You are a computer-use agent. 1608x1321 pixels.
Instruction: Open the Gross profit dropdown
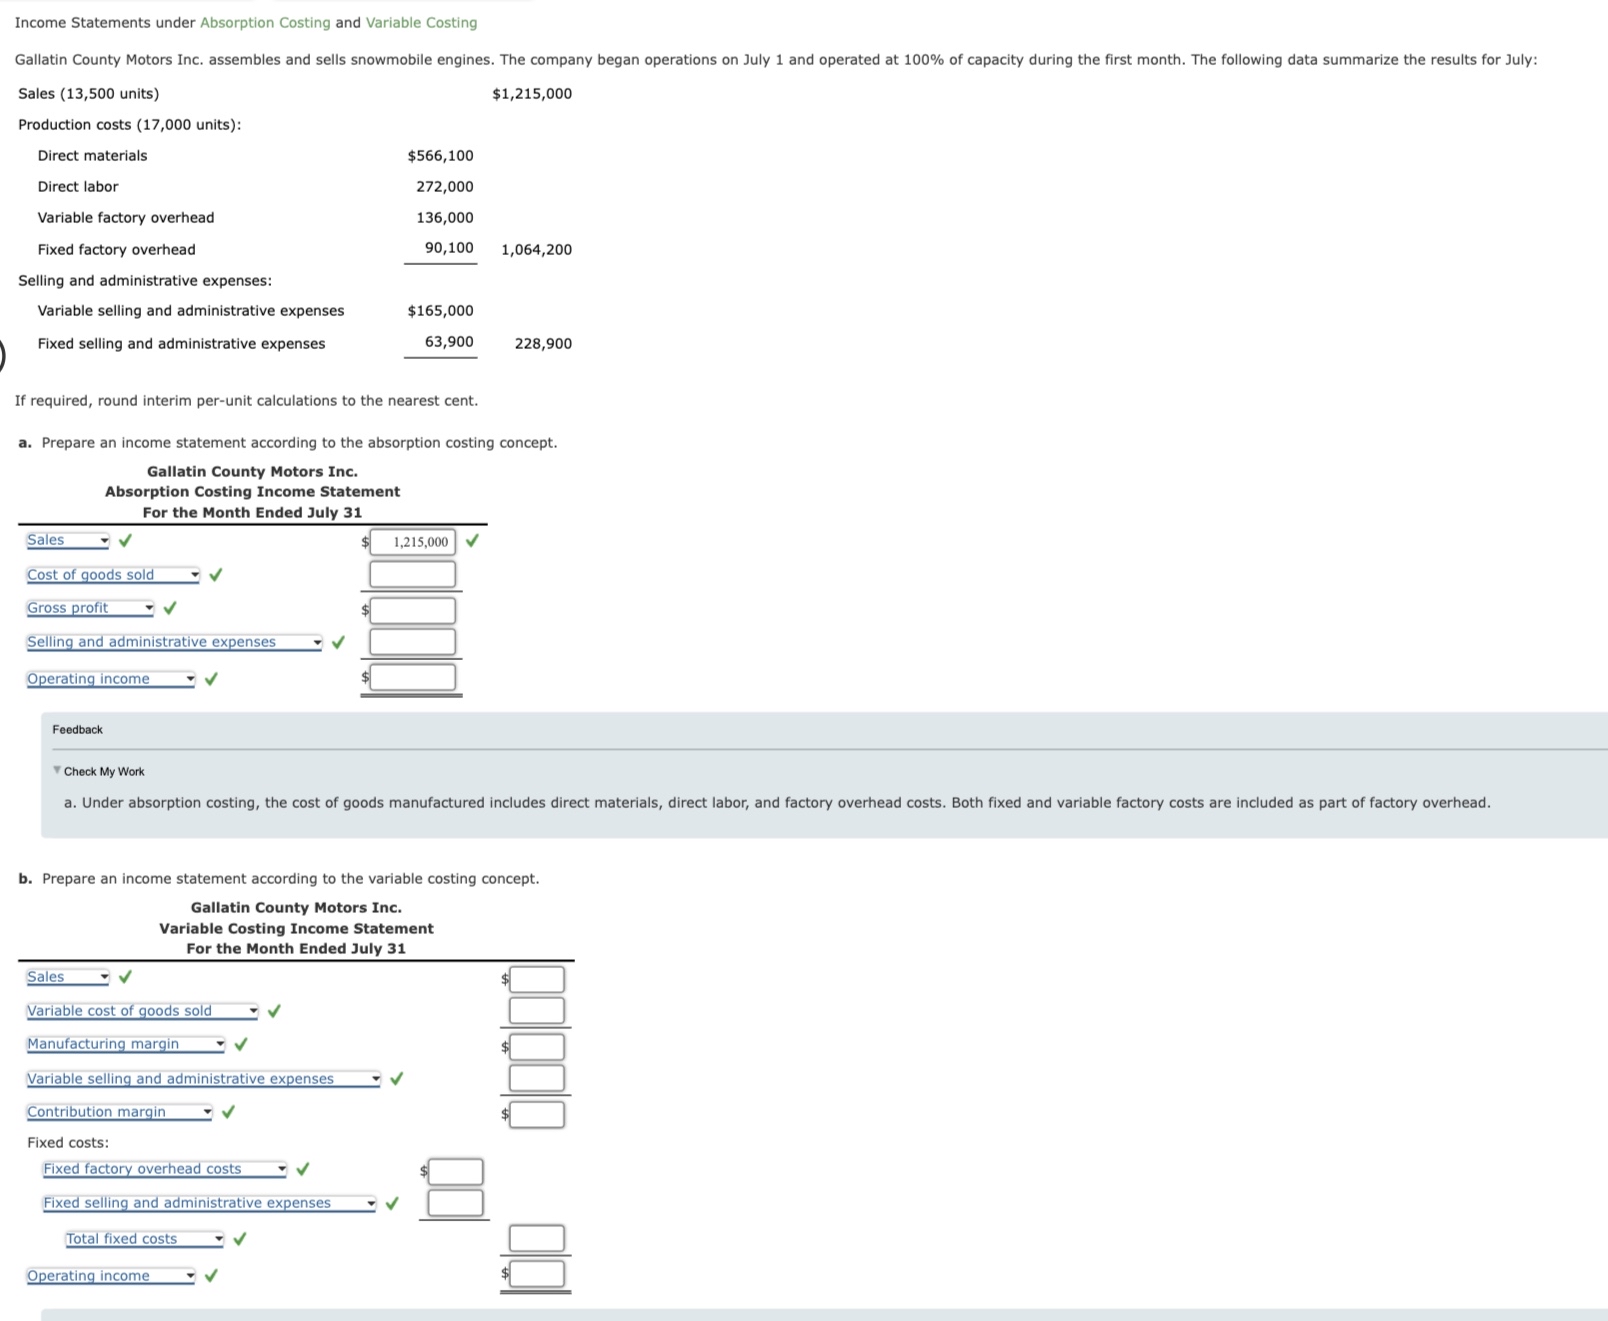[90, 608]
